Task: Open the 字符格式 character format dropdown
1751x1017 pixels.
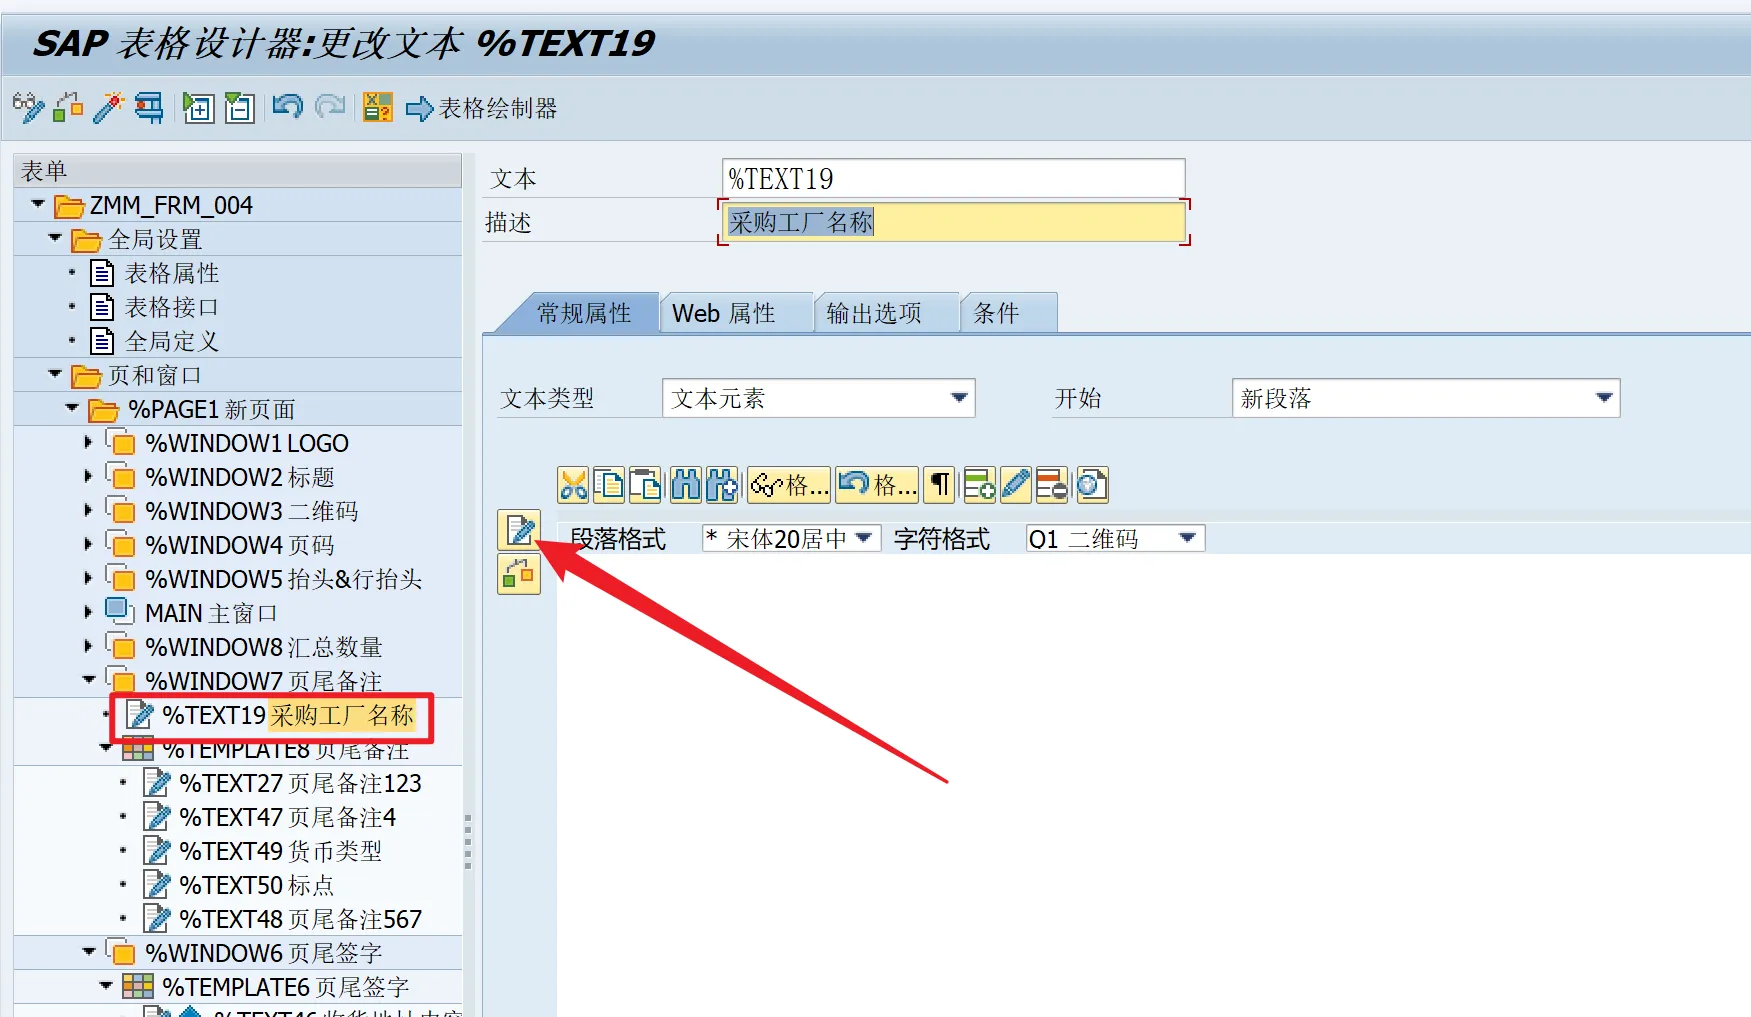Action: 1187,539
